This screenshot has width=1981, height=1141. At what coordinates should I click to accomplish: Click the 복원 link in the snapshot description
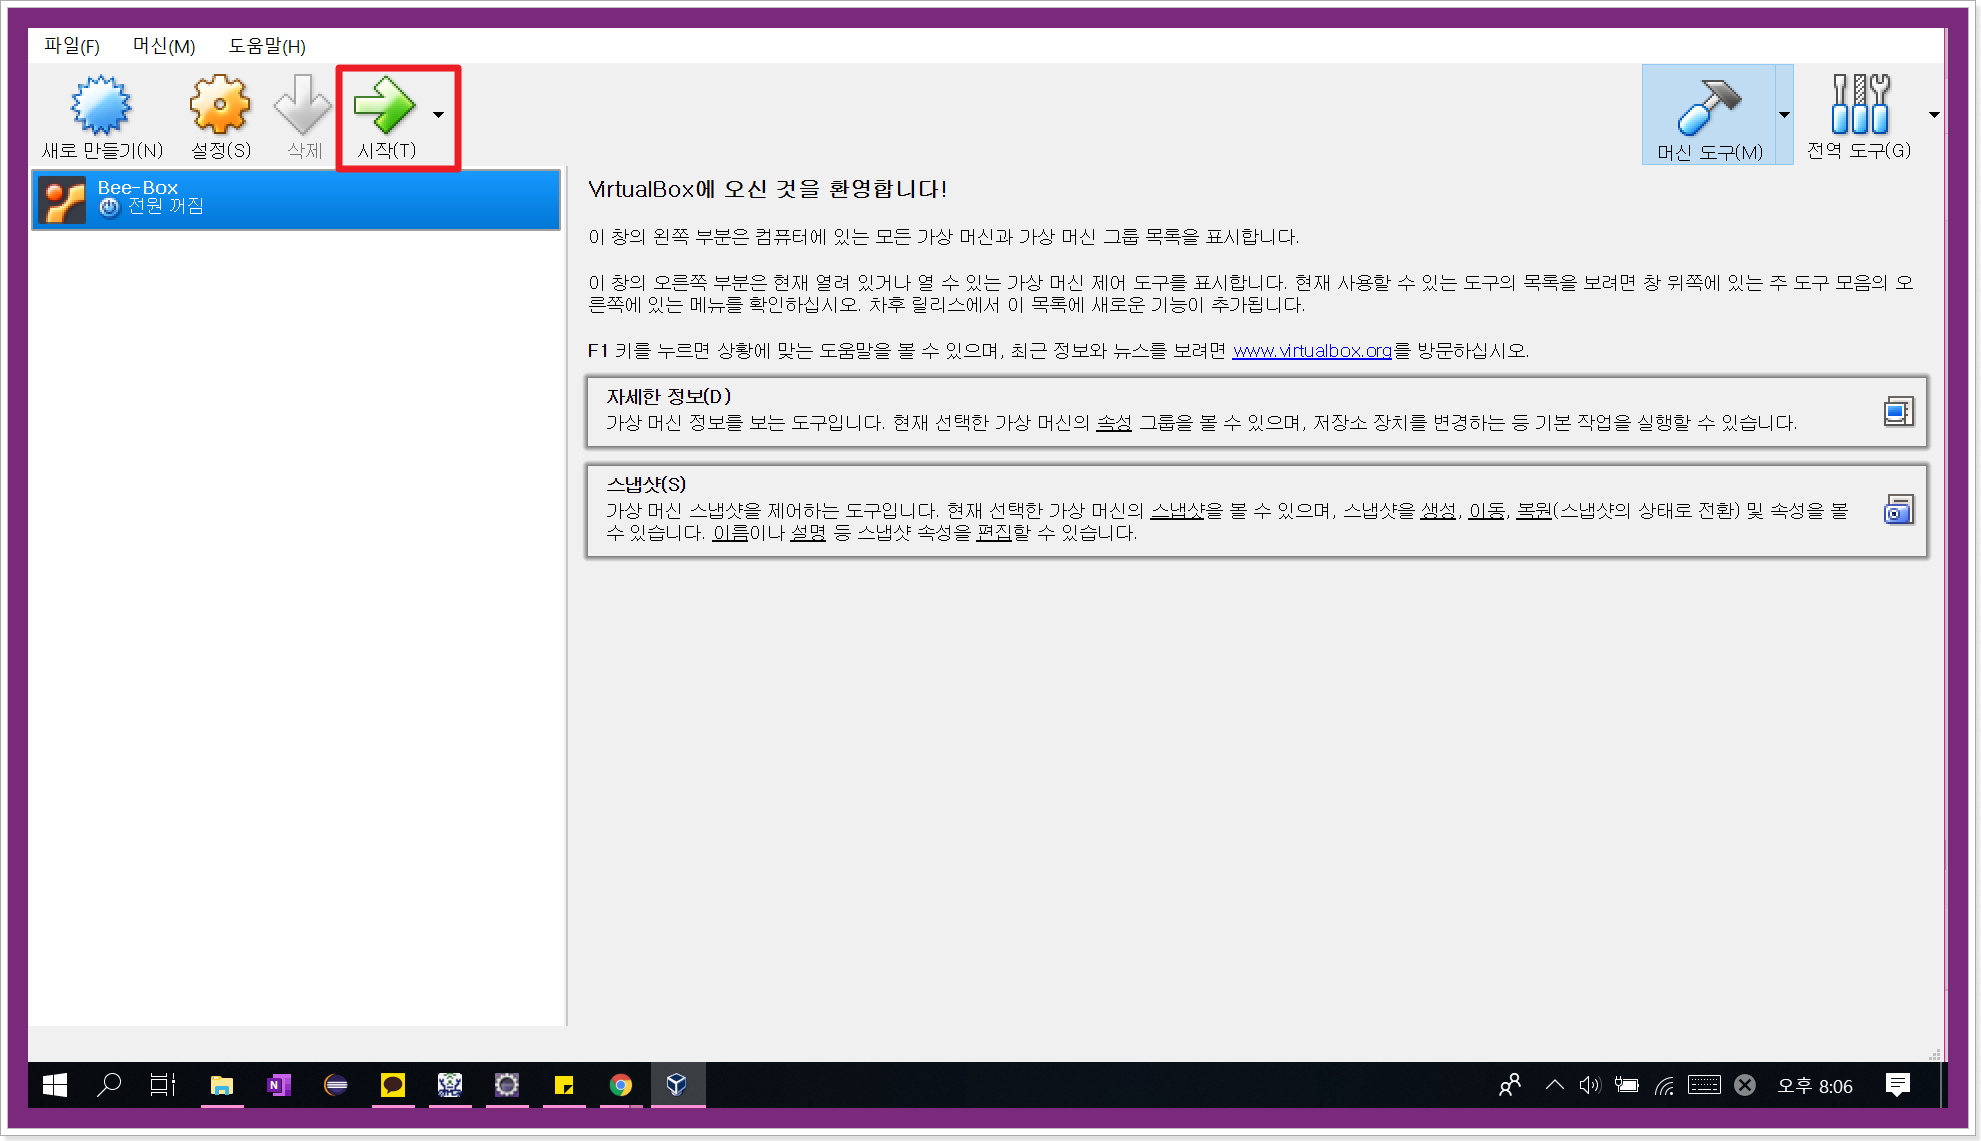point(1534,511)
